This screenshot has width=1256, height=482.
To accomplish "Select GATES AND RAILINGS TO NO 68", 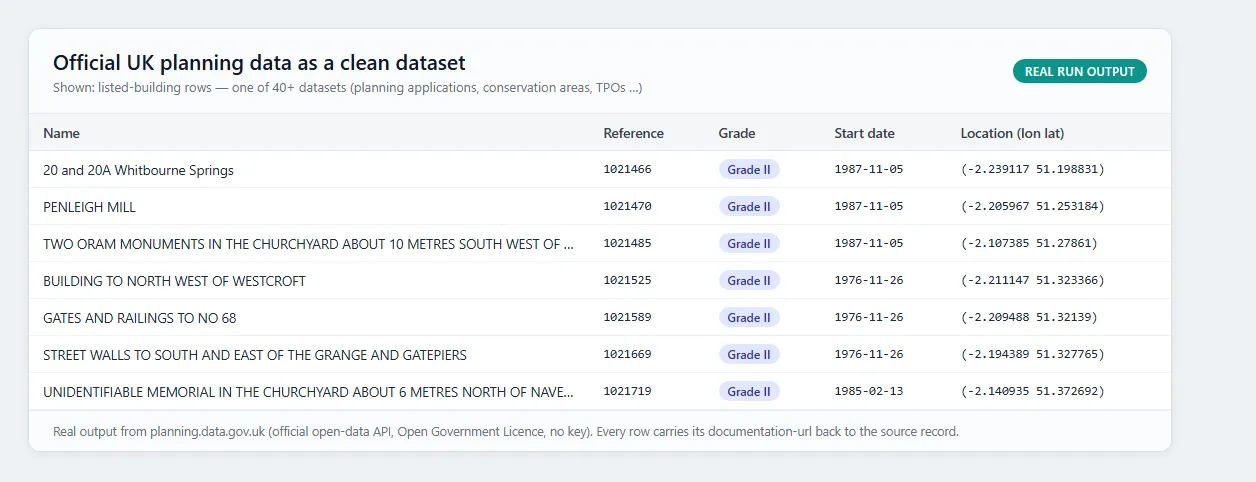I will pos(139,318).
